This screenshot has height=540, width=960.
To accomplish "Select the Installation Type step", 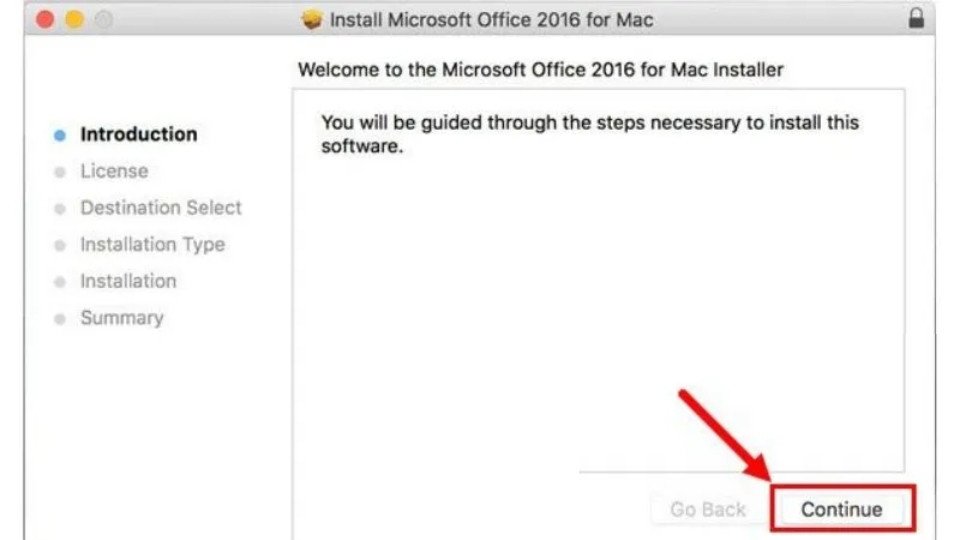I will click(x=152, y=244).
